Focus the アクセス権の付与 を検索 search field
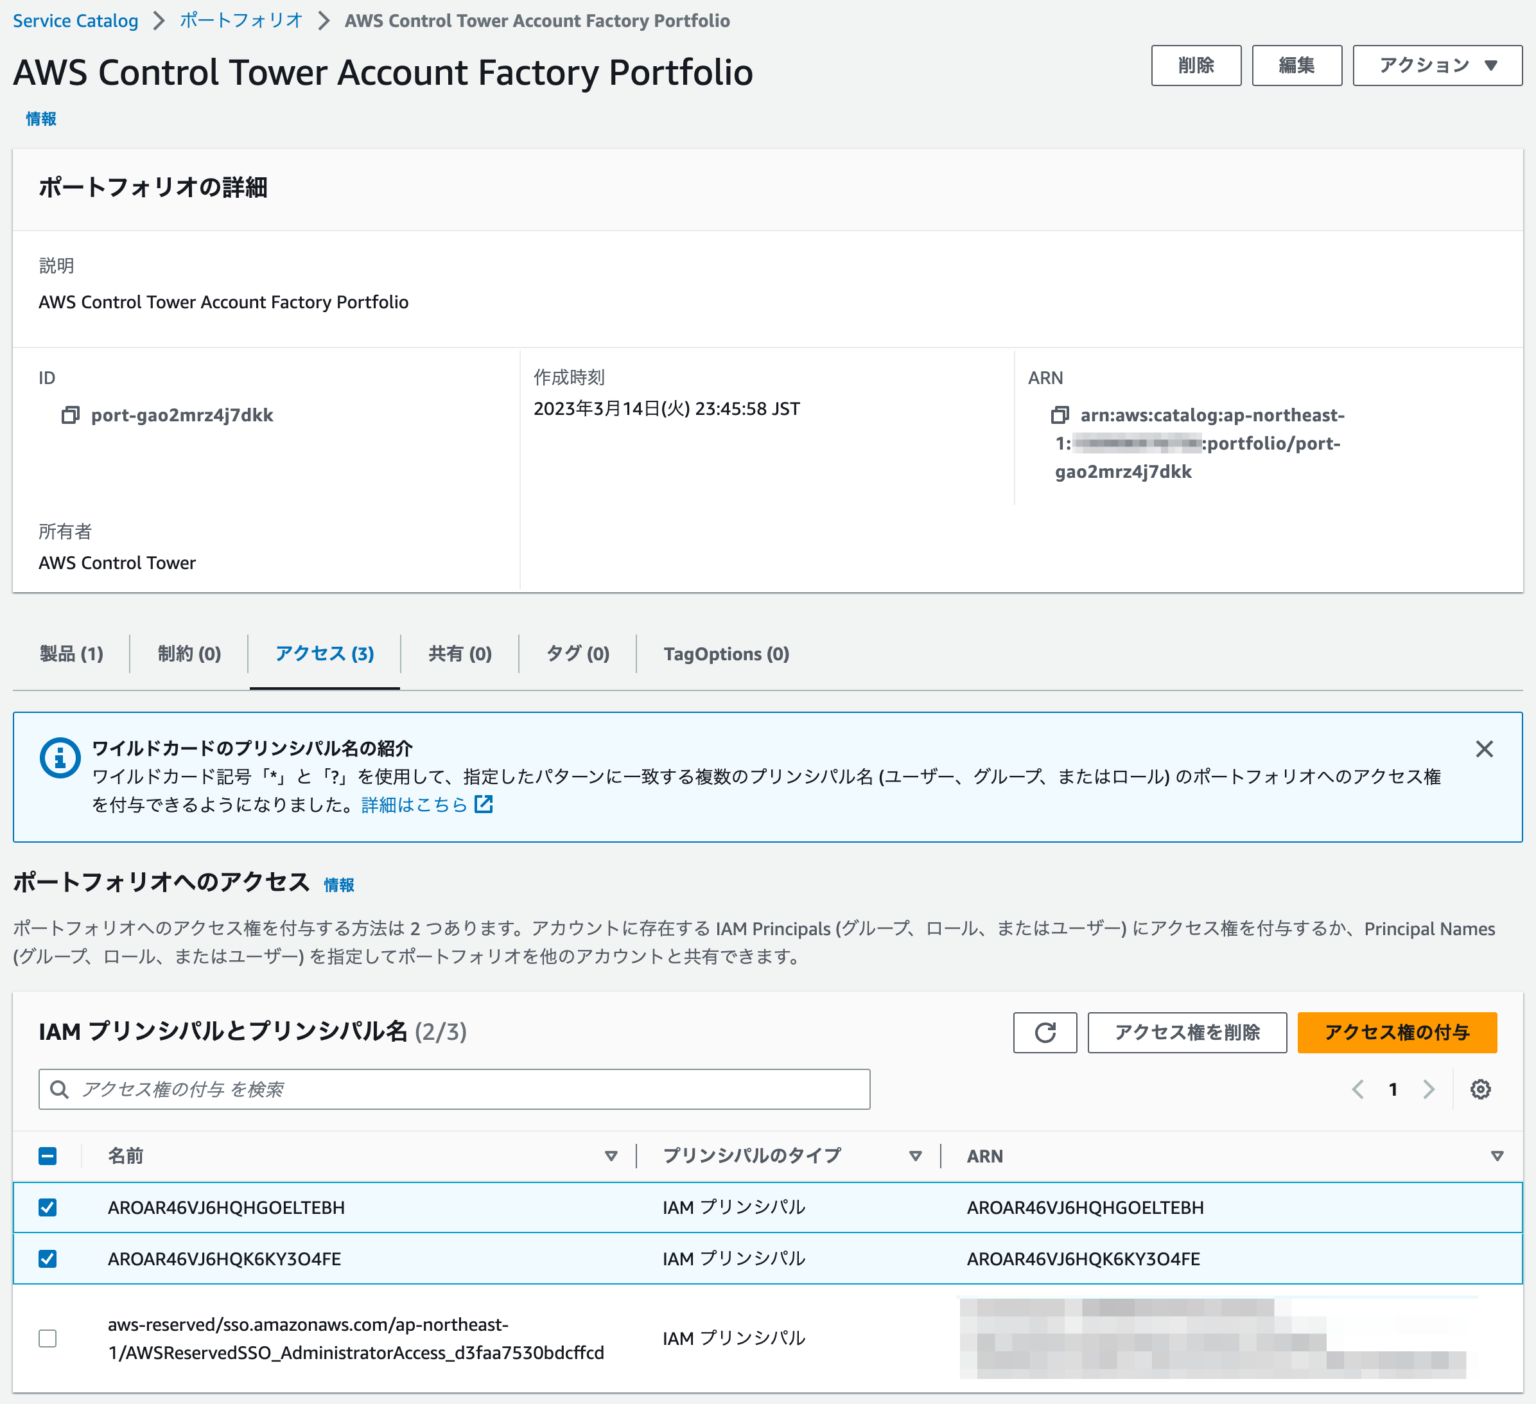Image resolution: width=1536 pixels, height=1404 pixels. (x=454, y=1089)
